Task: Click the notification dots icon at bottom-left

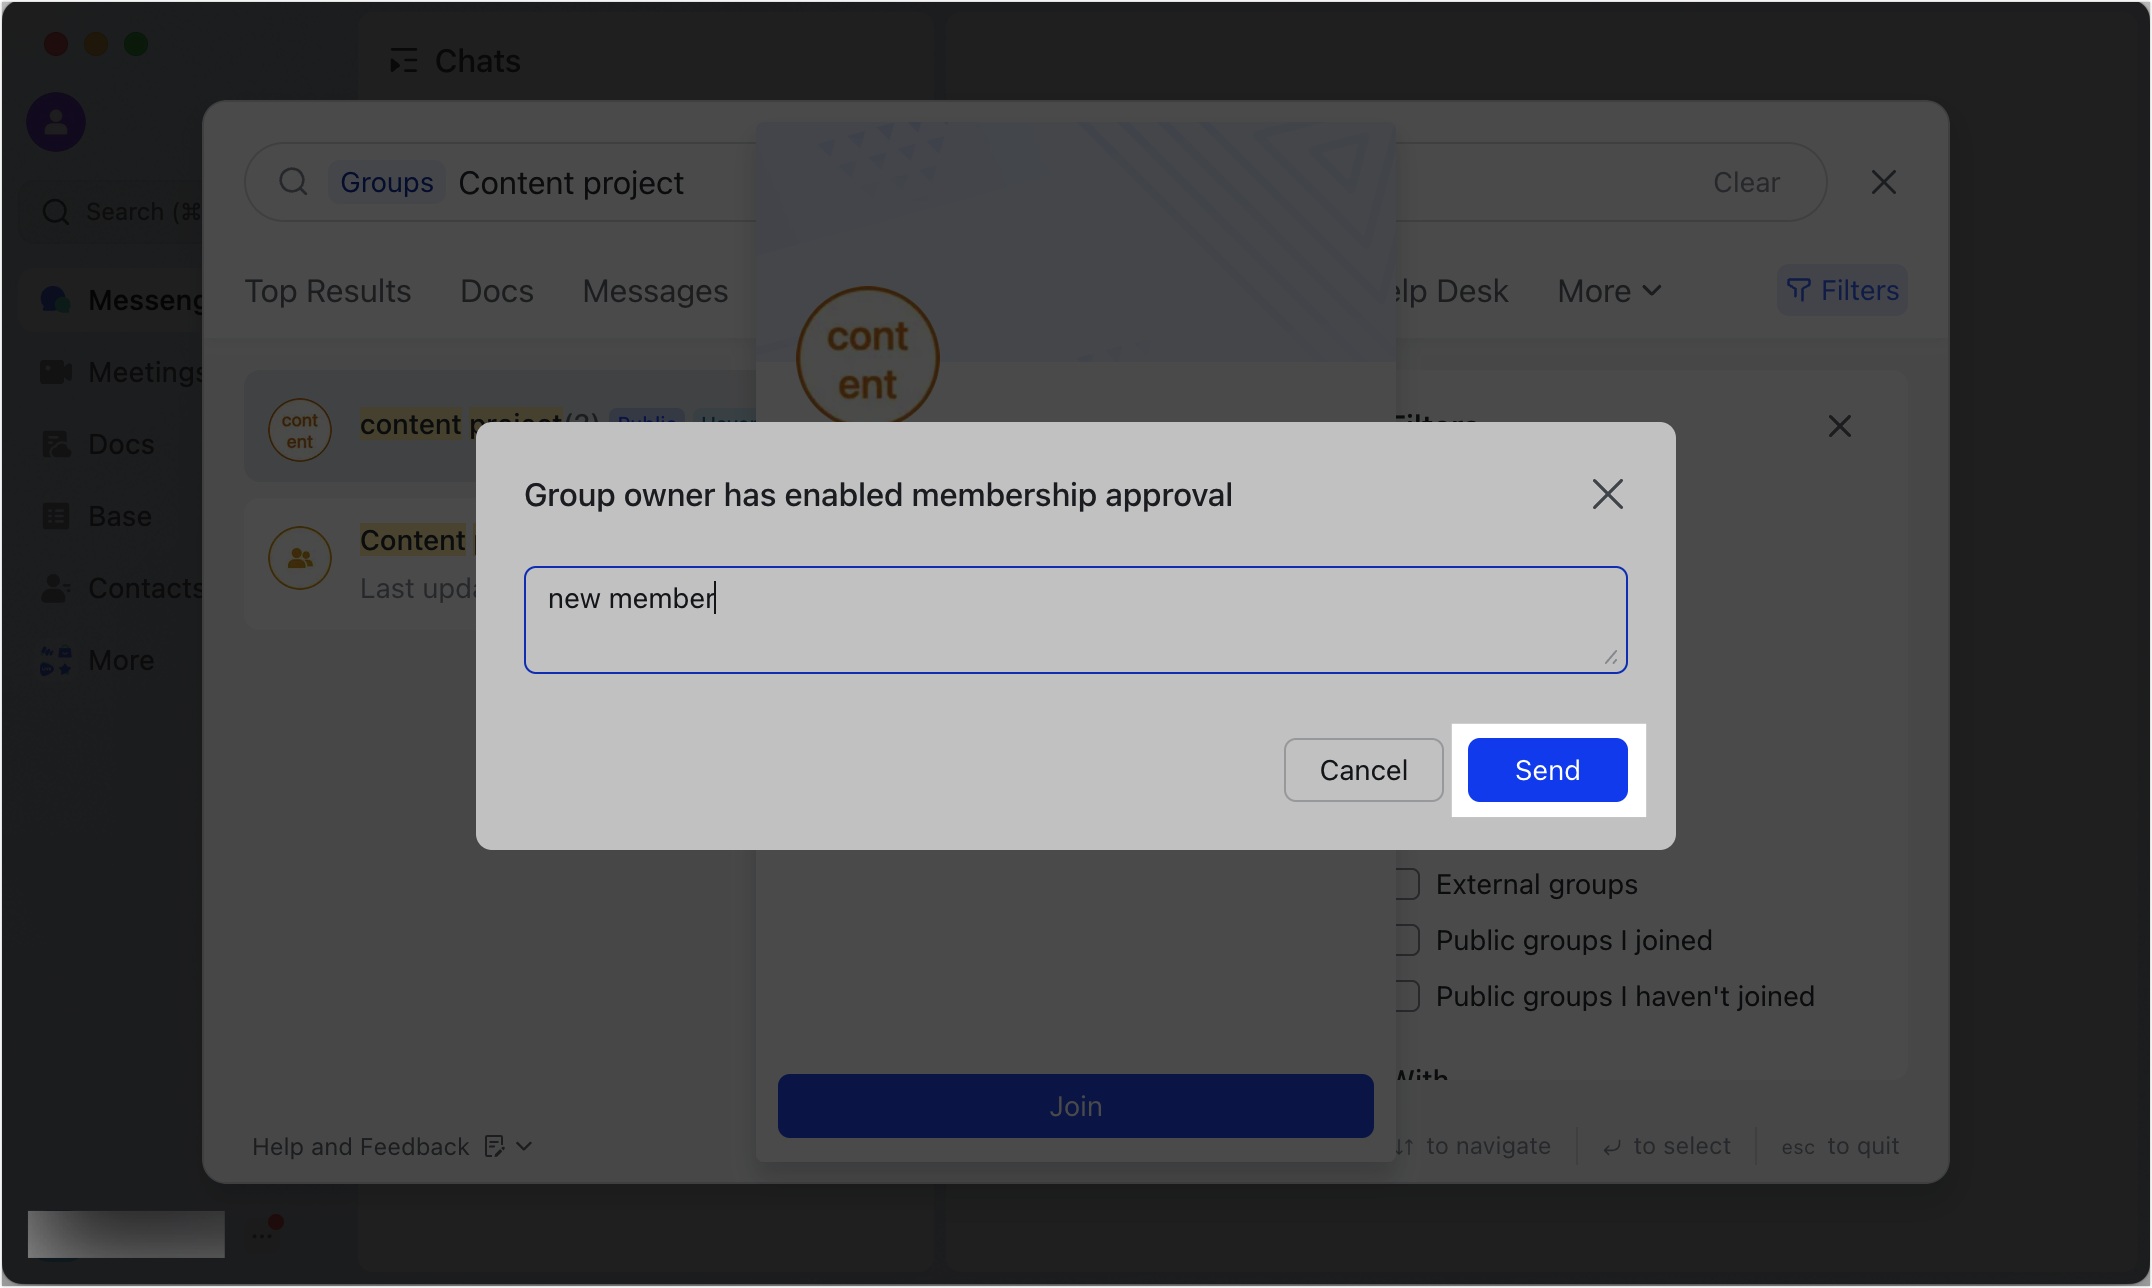Action: click(x=266, y=1230)
